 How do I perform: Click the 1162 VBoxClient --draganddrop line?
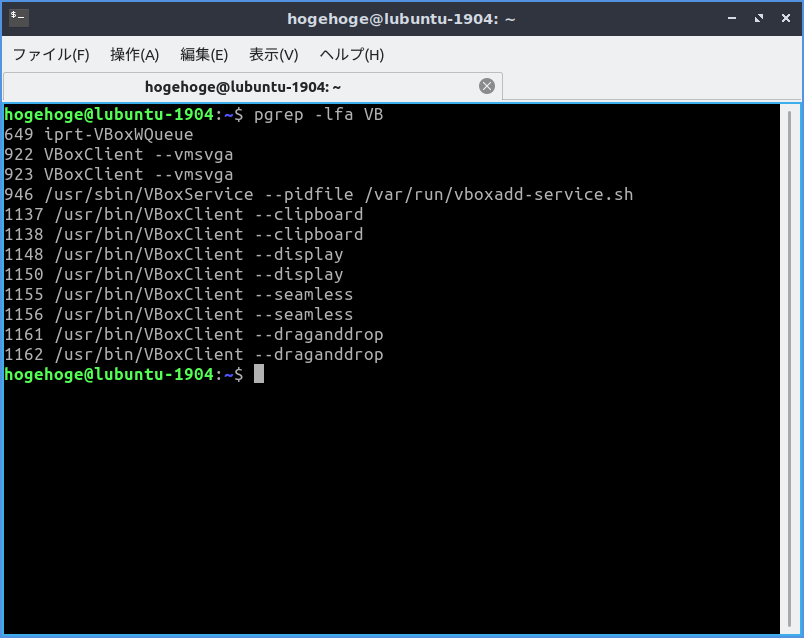pyautogui.click(x=194, y=354)
